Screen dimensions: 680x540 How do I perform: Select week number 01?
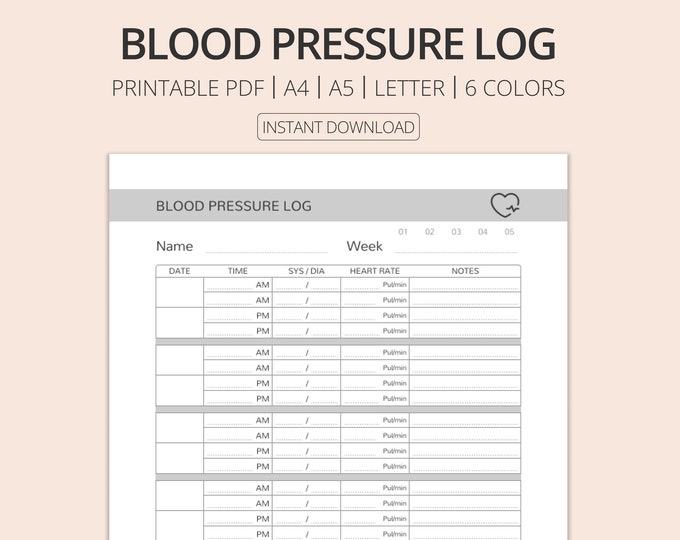click(403, 232)
